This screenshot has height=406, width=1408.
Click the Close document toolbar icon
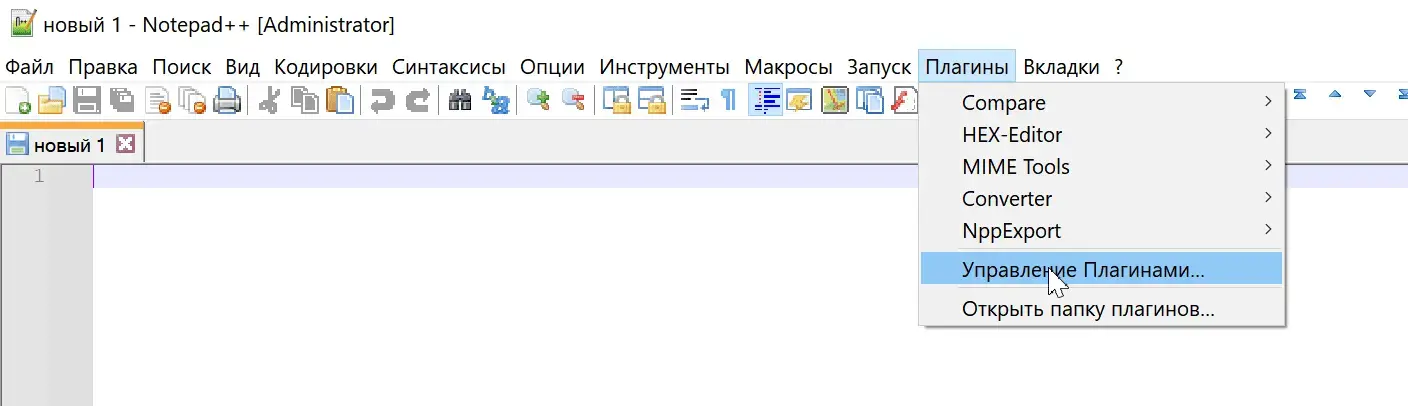[158, 99]
